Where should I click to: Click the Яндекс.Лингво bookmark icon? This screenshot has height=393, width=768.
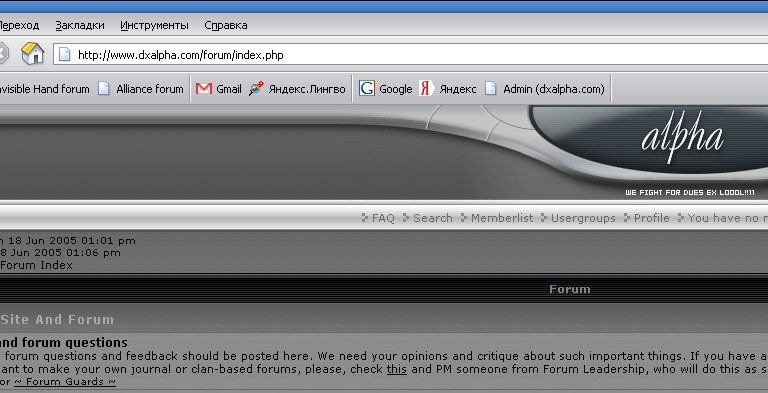pos(256,89)
